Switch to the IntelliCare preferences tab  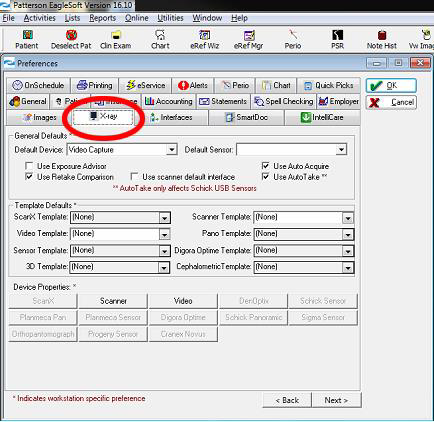322,117
